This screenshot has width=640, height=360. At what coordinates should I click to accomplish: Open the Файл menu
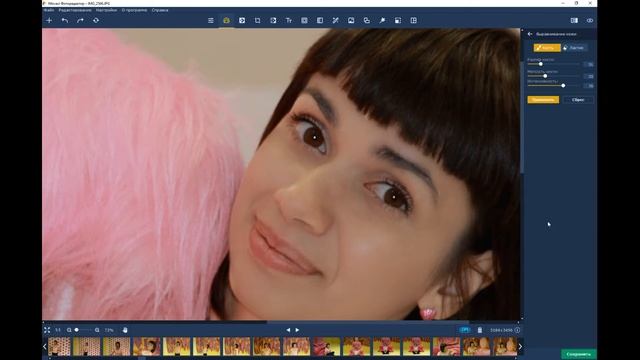tap(49, 10)
